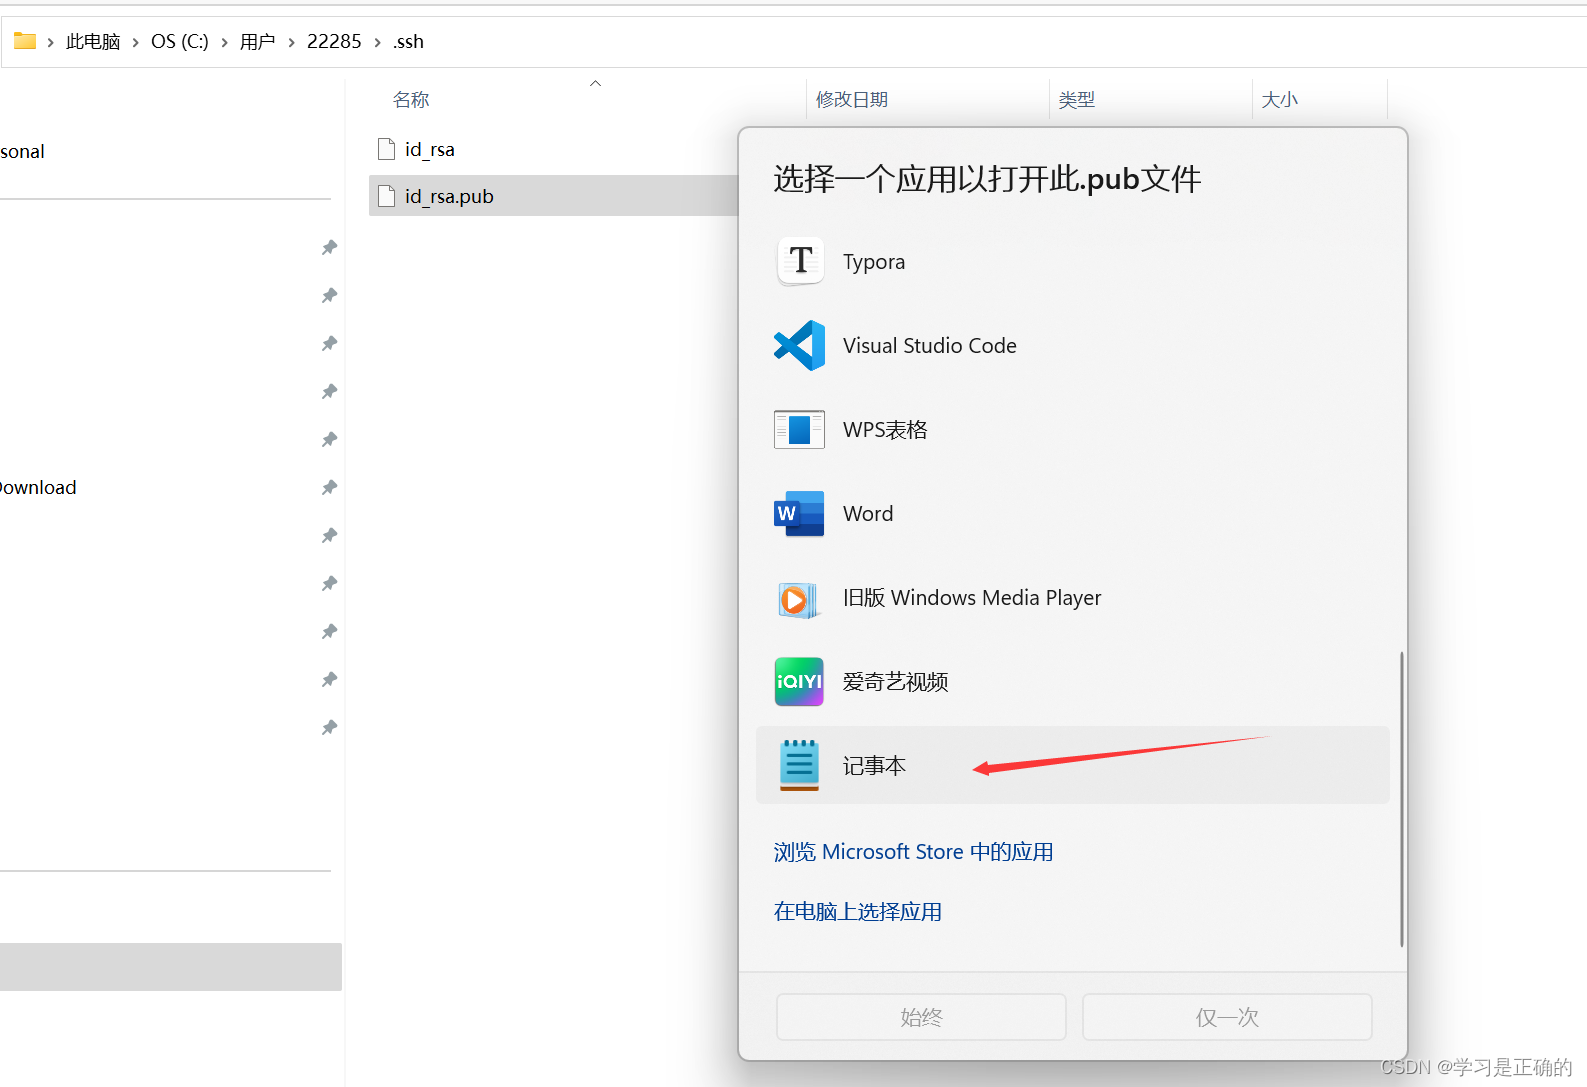Sort by 大小 column header
The width and height of the screenshot is (1587, 1087).
click(x=1280, y=99)
